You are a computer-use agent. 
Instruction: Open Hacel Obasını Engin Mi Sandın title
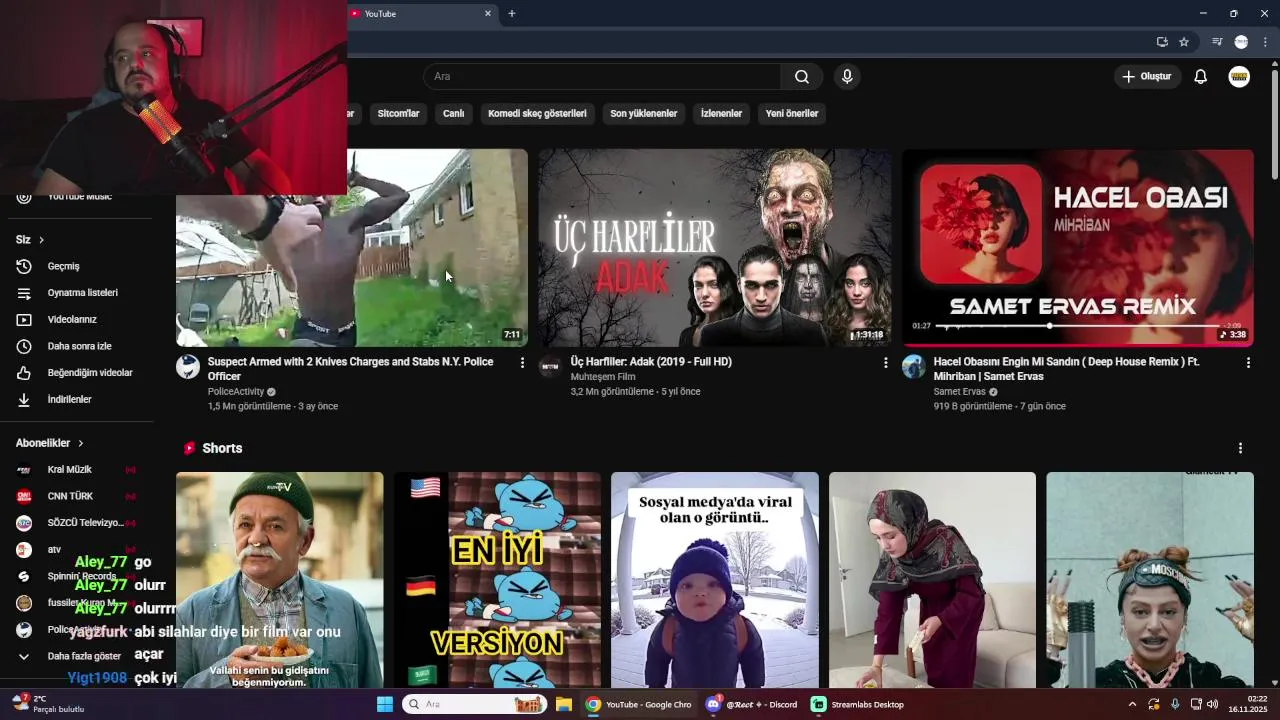tap(1066, 369)
